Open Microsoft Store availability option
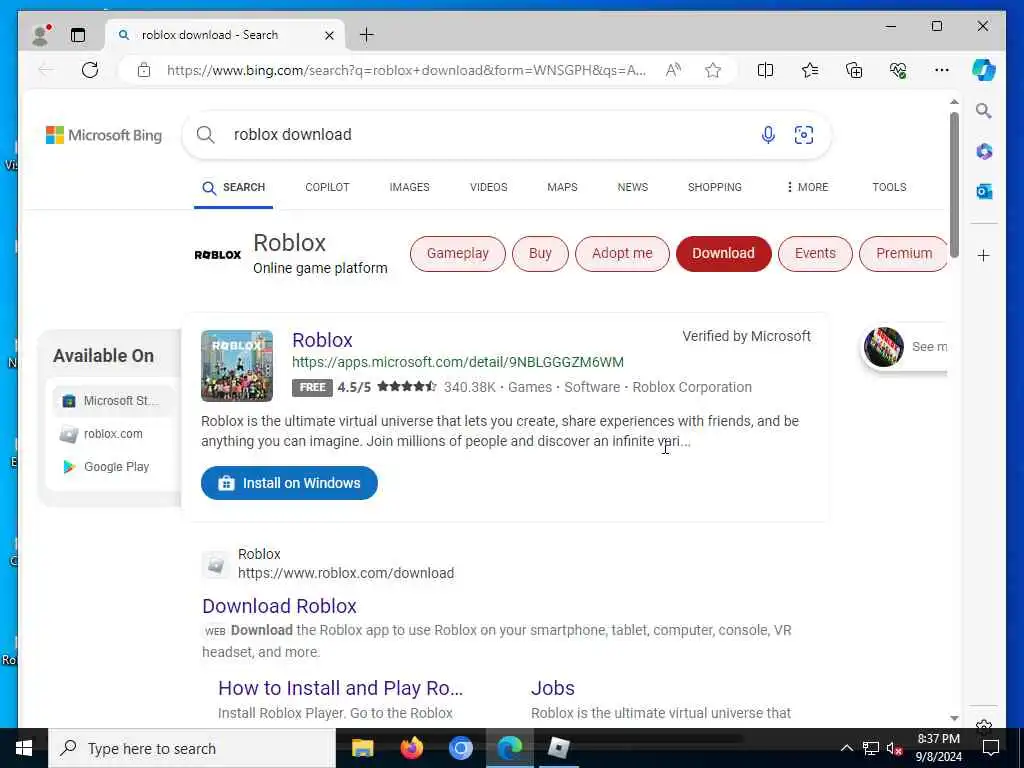 [114, 401]
